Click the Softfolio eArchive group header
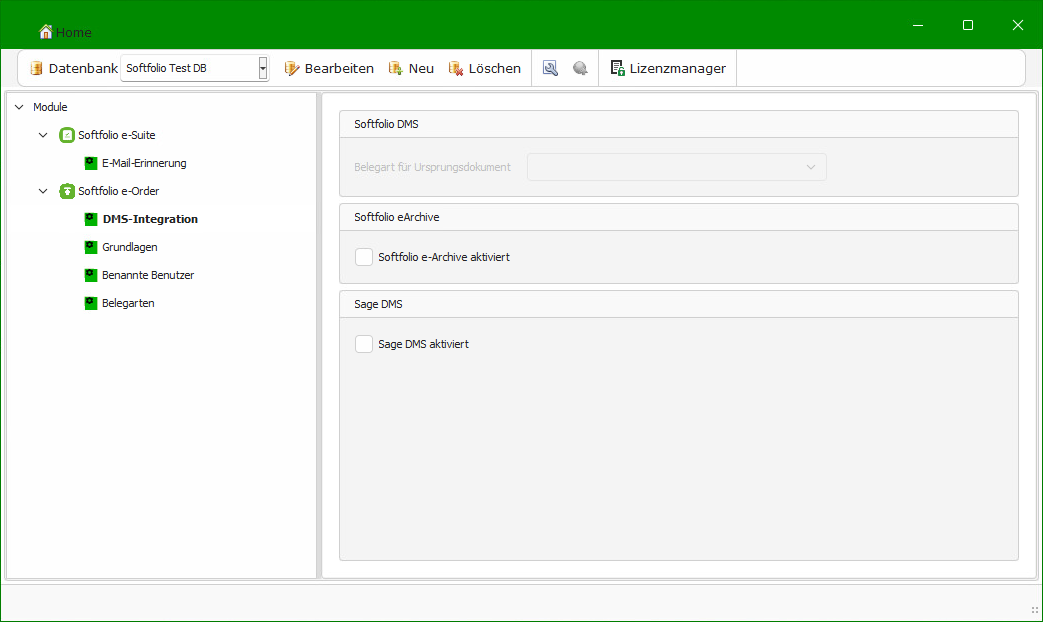The height and width of the screenshot is (622, 1043). point(678,218)
